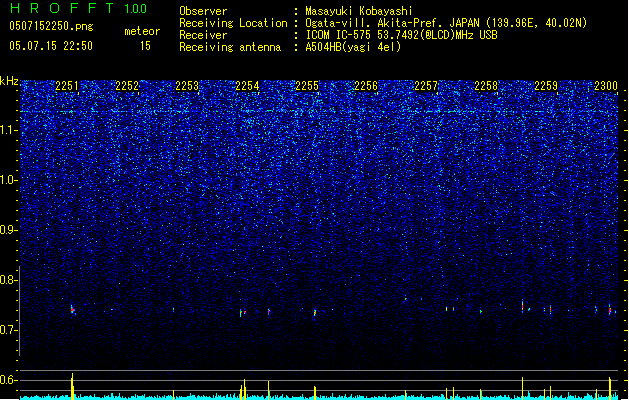Viewport: 629px width, 400px height.
Task: Click the 2252 time marker
Action: click(x=127, y=86)
